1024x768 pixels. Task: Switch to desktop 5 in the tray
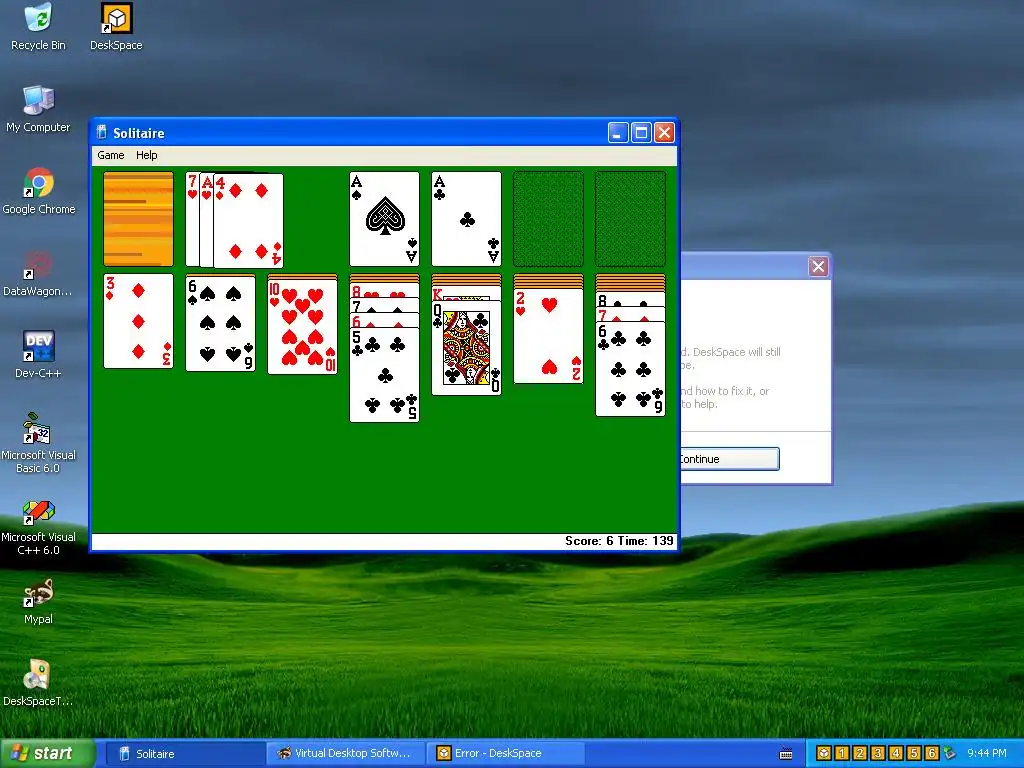point(914,754)
